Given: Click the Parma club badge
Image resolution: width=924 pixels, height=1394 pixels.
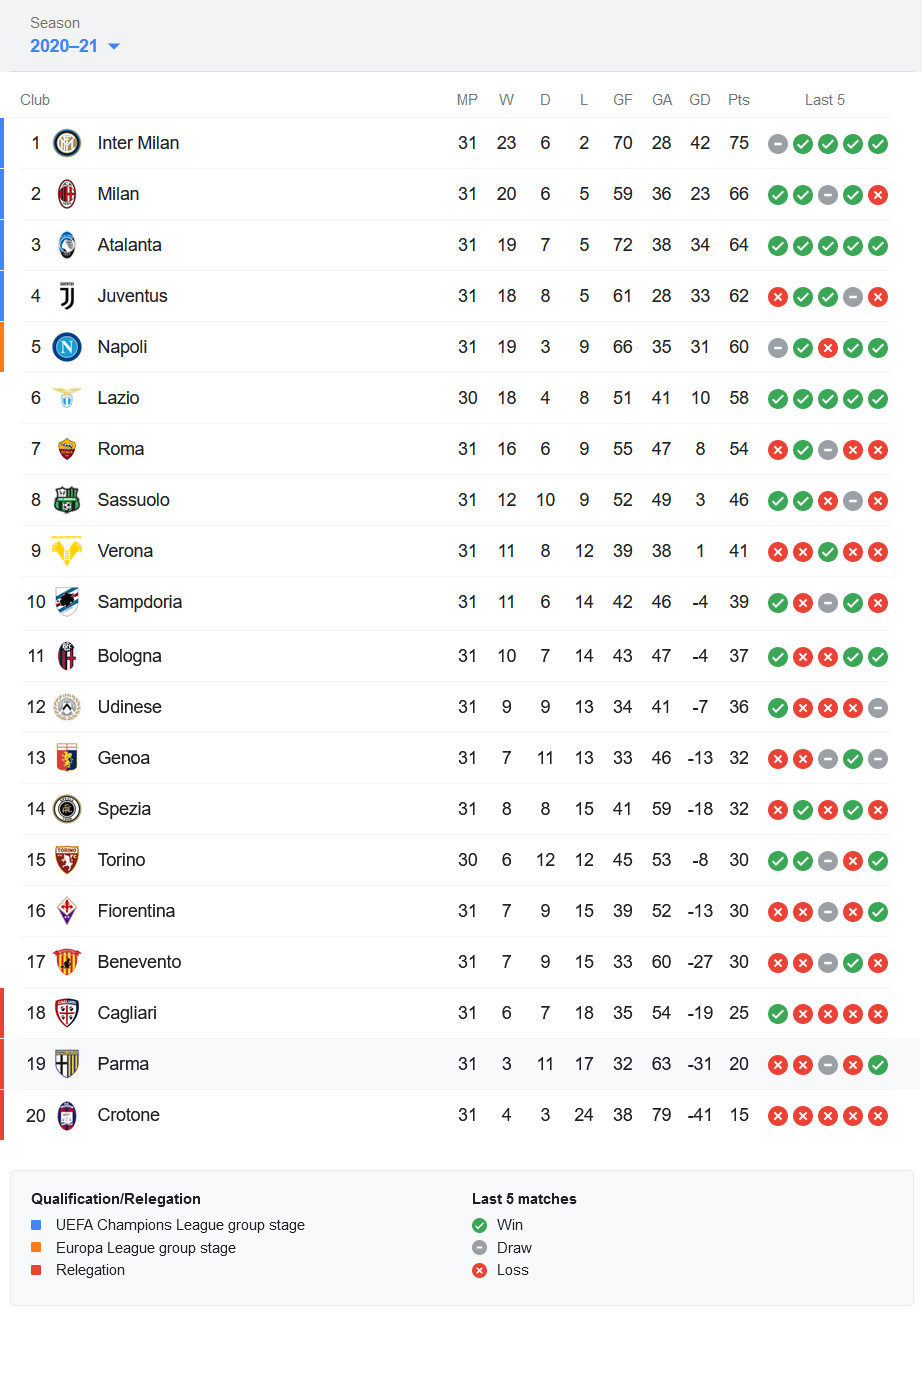Looking at the screenshot, I should coord(67,1064).
